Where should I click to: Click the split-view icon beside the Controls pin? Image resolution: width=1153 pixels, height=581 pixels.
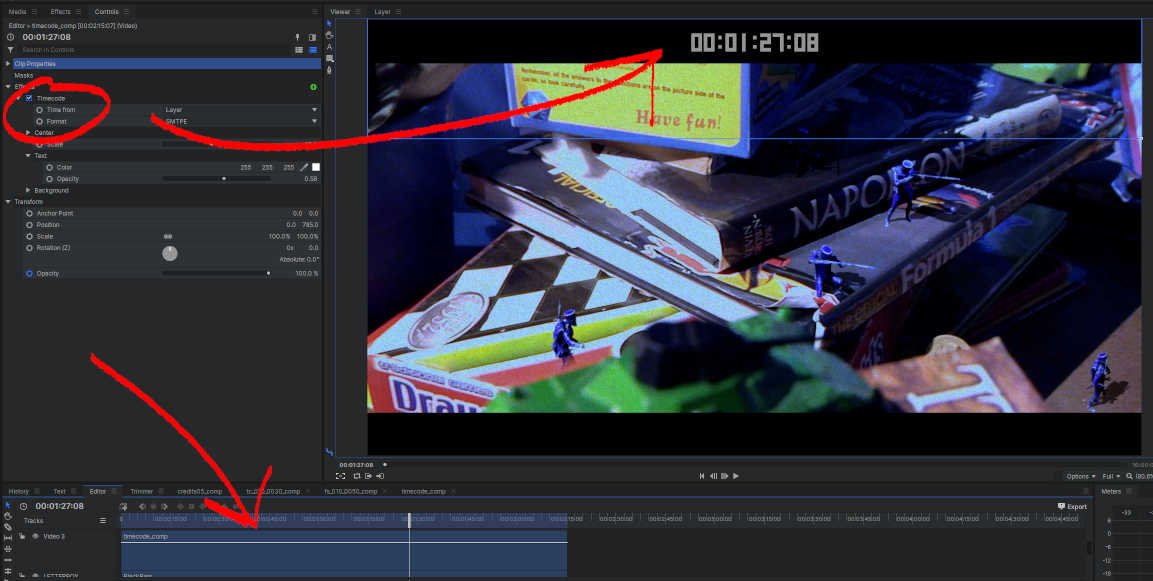[x=313, y=38]
